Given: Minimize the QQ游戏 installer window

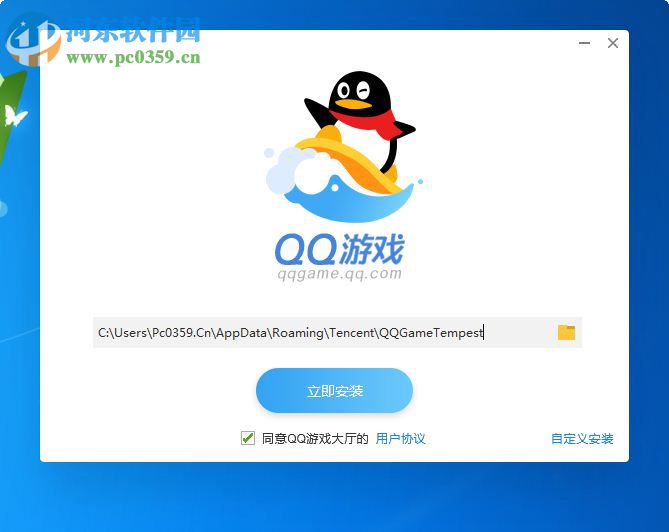Looking at the screenshot, I should pyautogui.click(x=585, y=43).
